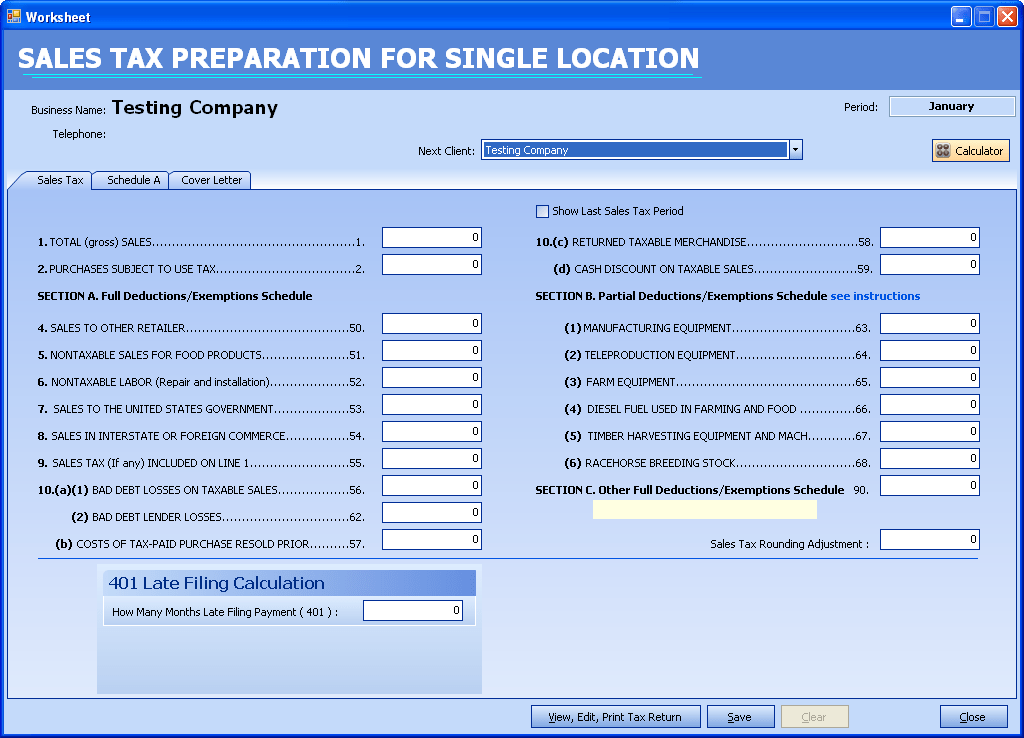Focus Returned Taxable Merchandise field
The width and height of the screenshot is (1024, 738).
coord(930,238)
